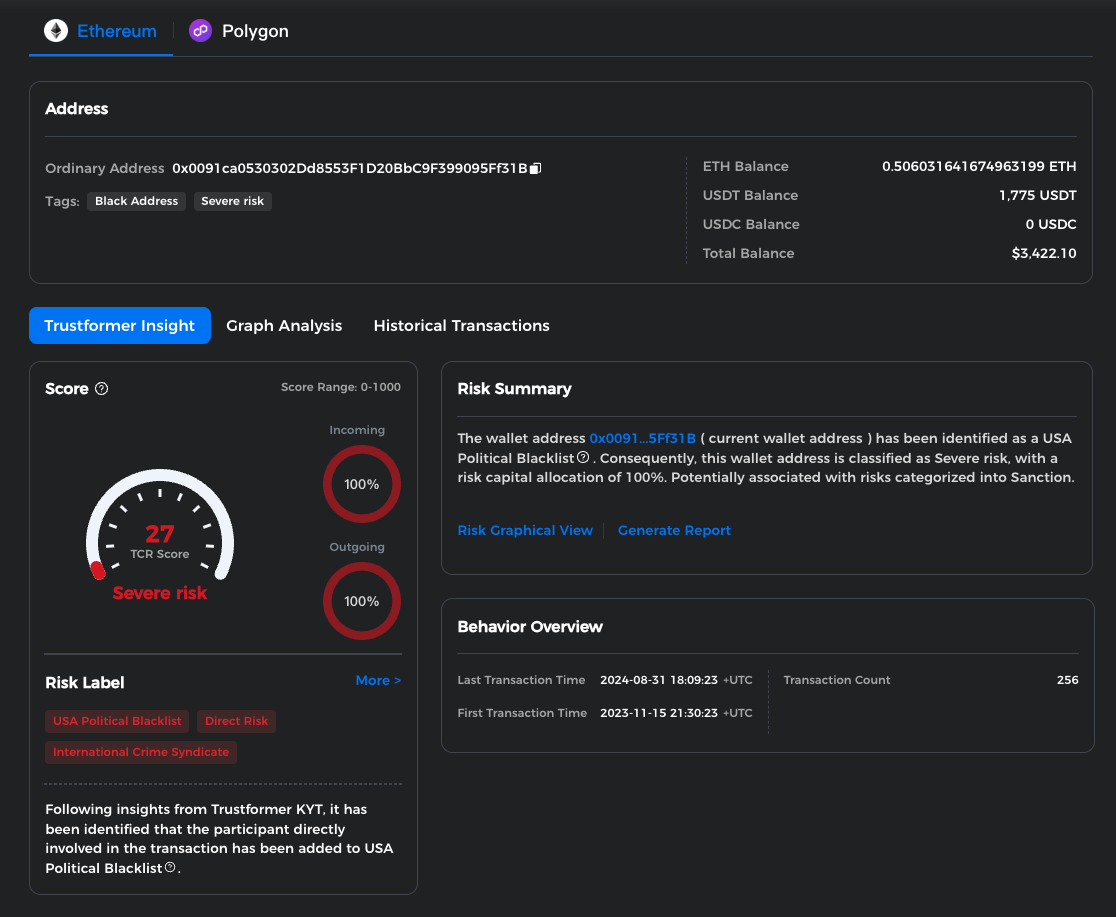This screenshot has width=1116, height=917.
Task: Click the Behavior Overview heading
Action: (530, 627)
